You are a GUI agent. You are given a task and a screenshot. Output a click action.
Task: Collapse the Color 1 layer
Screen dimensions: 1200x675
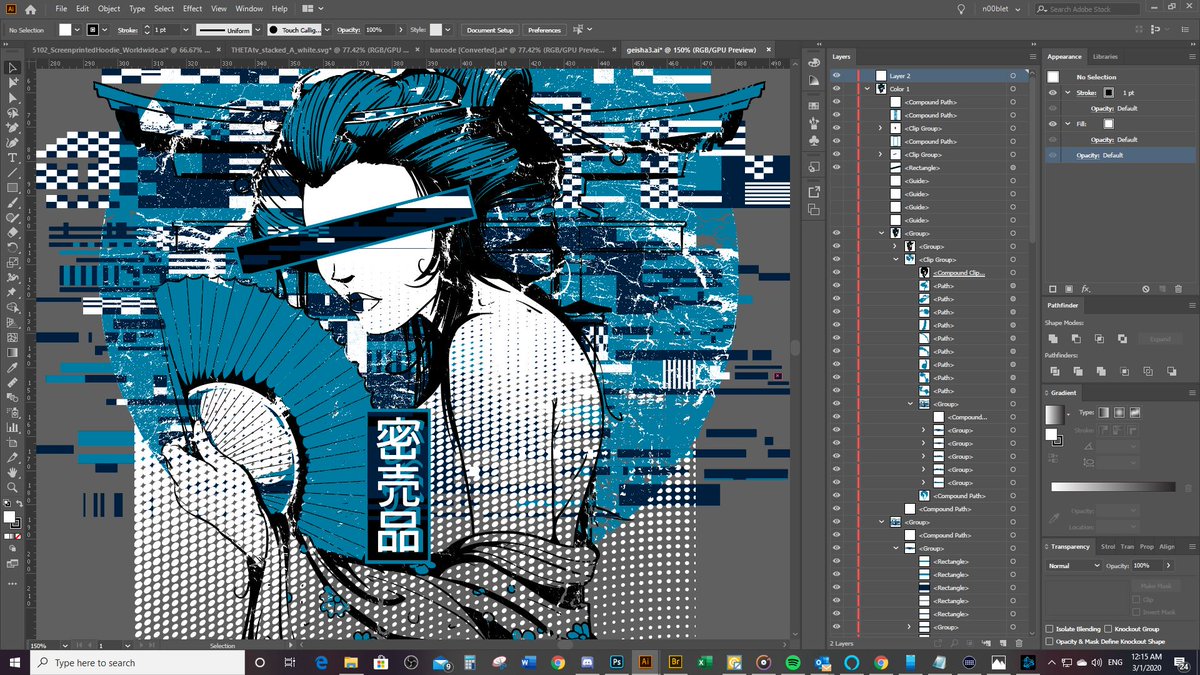pyautogui.click(x=868, y=89)
